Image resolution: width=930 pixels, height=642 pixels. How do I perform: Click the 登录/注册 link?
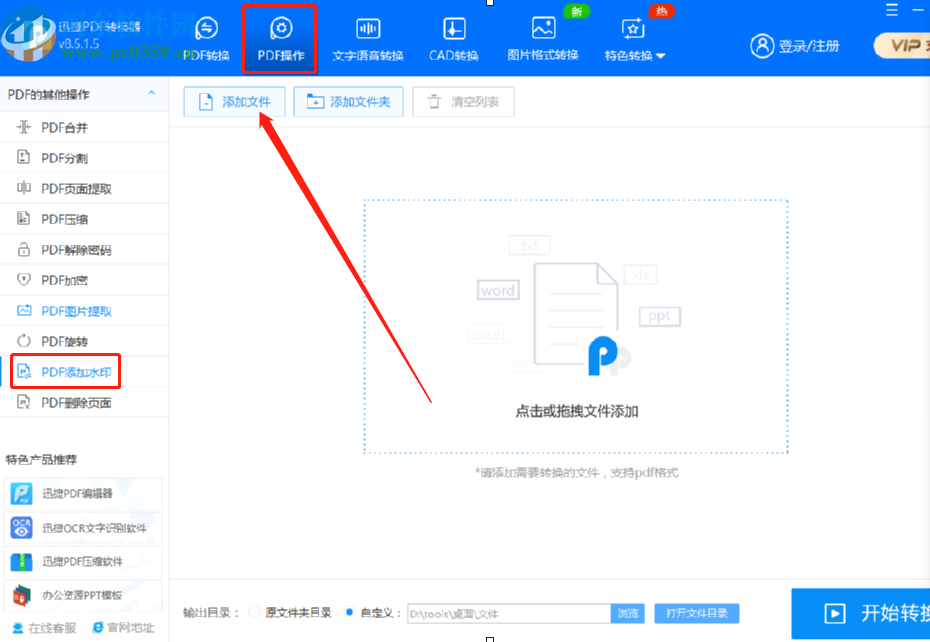click(x=809, y=46)
